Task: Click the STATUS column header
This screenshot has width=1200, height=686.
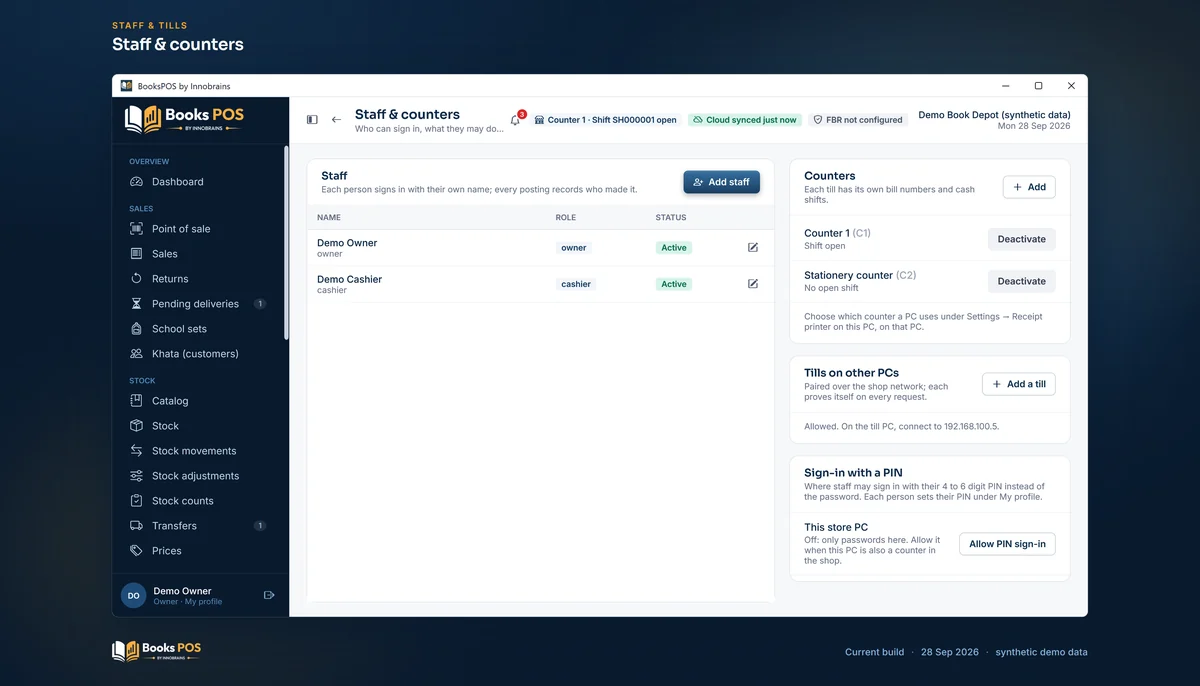Action: click(671, 217)
